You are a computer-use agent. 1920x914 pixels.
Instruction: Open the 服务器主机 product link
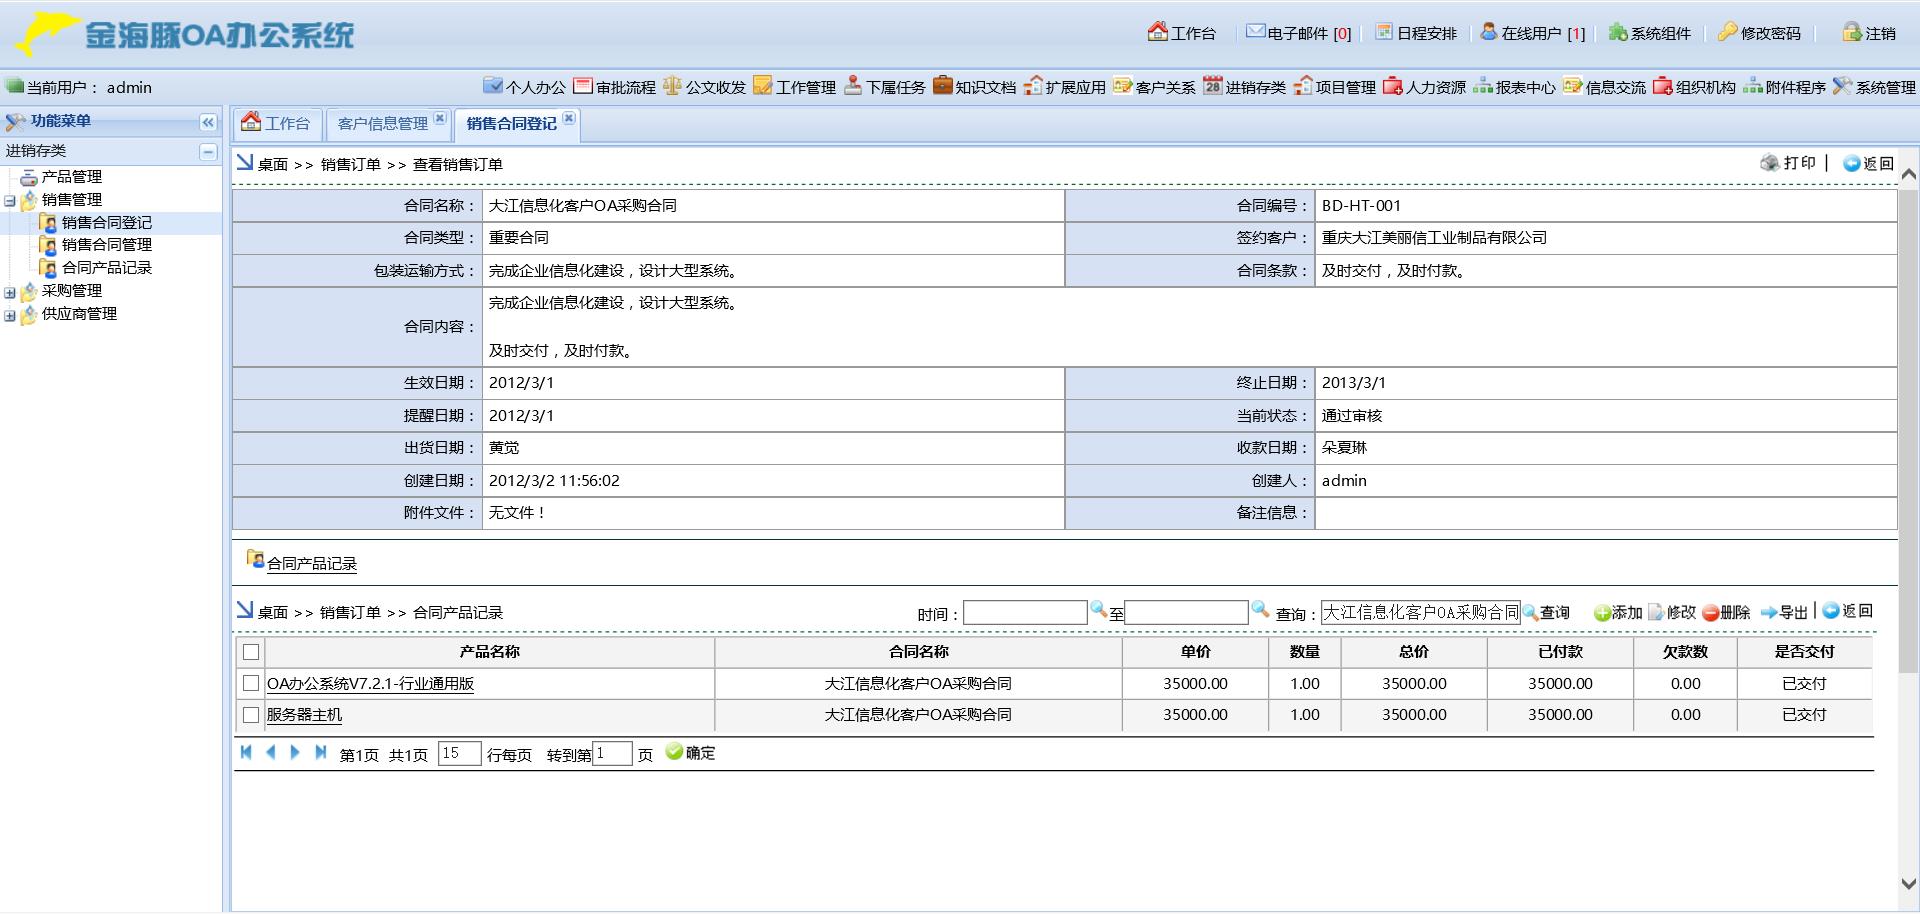[304, 715]
